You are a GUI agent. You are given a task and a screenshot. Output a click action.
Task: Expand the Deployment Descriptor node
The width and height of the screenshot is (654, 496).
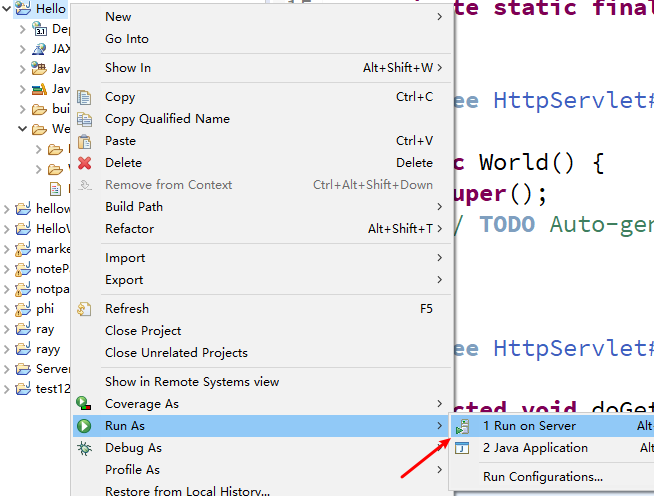(23, 29)
